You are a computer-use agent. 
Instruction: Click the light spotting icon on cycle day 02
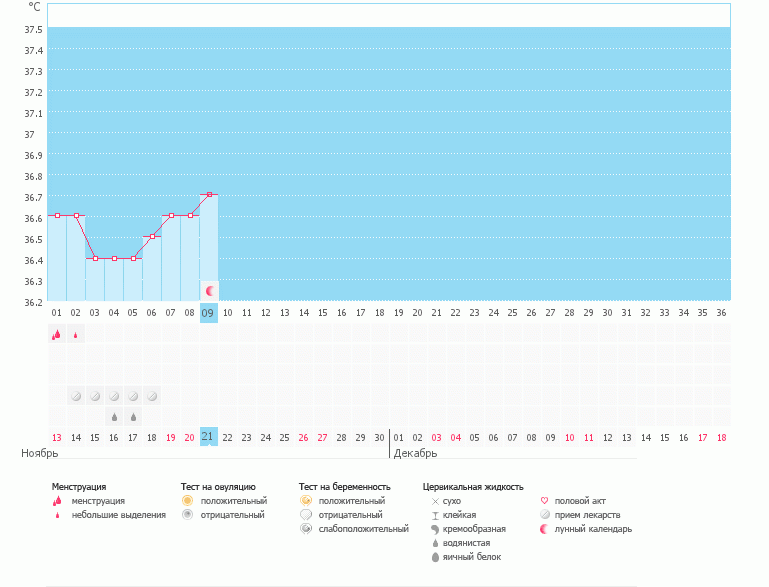tap(76, 336)
